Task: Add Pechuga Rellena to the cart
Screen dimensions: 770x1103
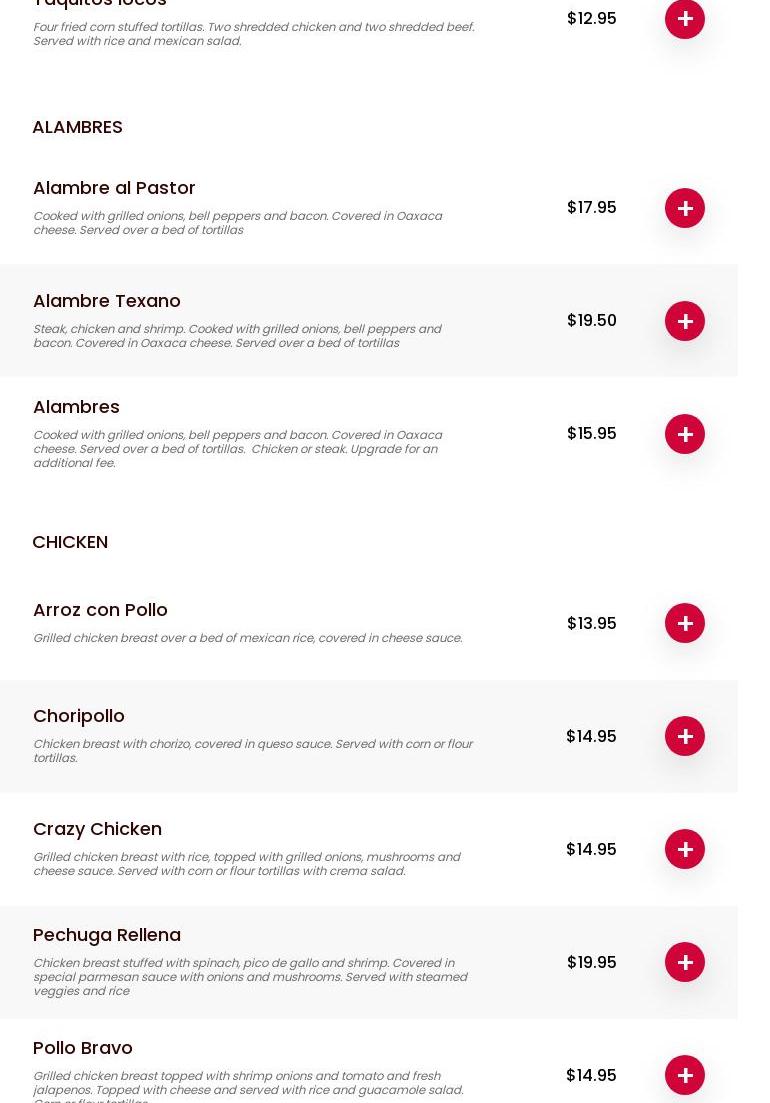Action: 684,962
